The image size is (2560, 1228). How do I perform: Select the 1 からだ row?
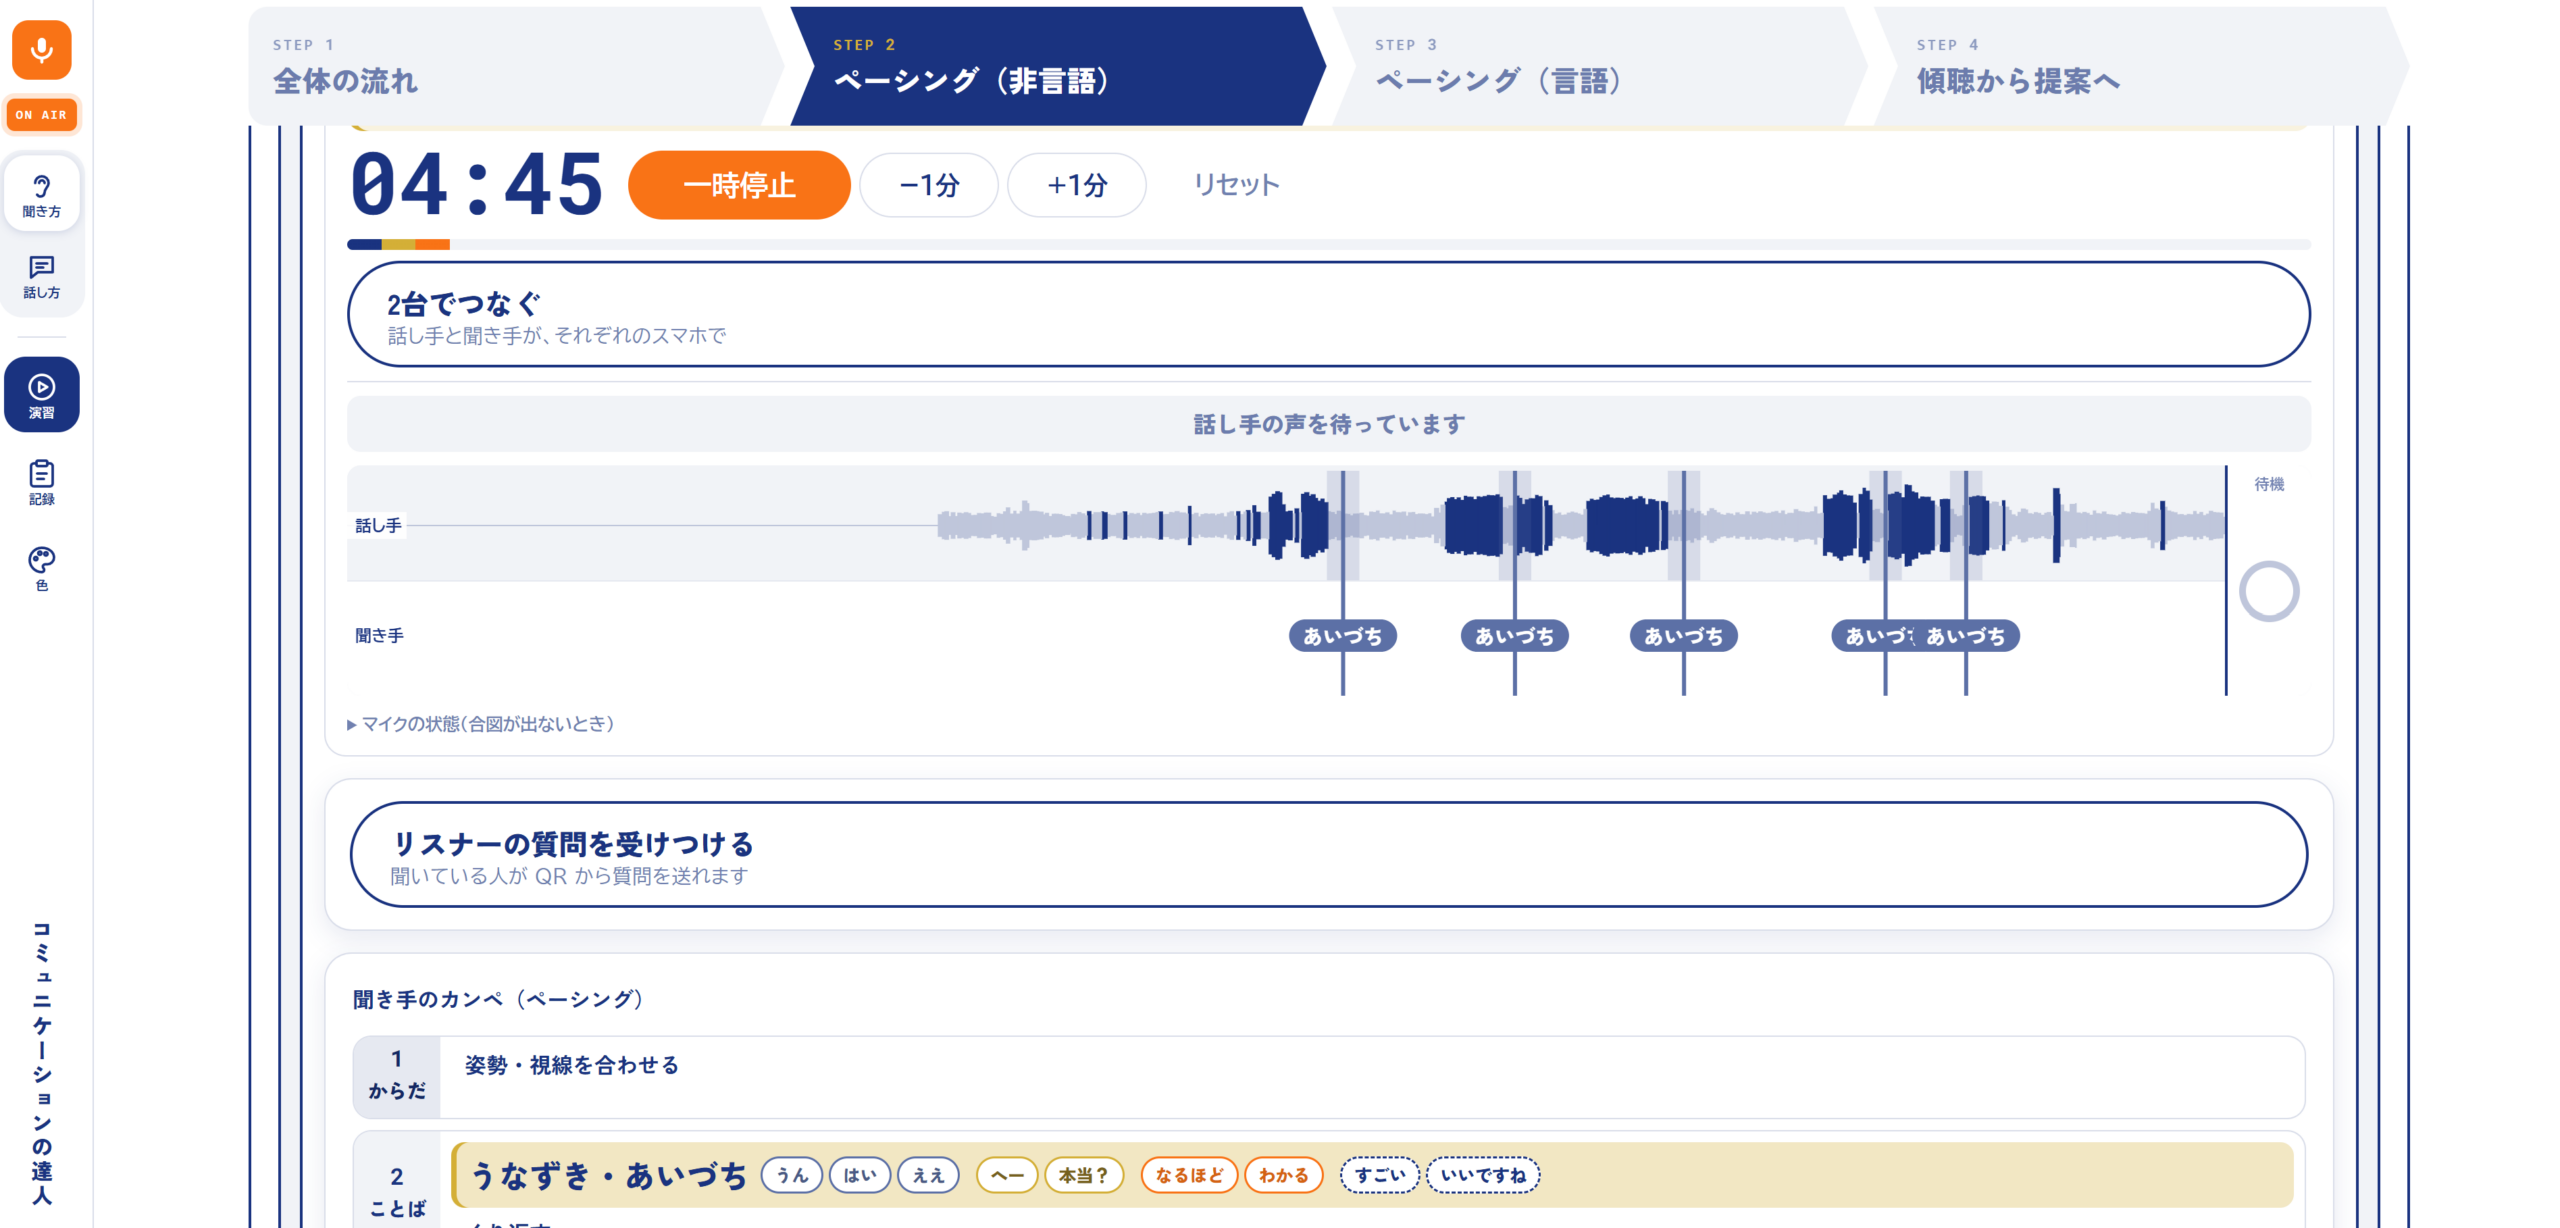1328,1077
